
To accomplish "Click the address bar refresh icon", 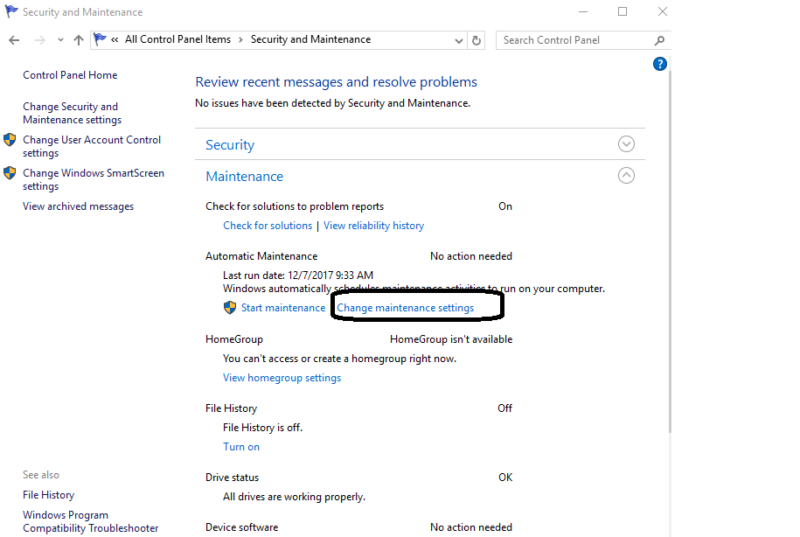I will 477,41.
